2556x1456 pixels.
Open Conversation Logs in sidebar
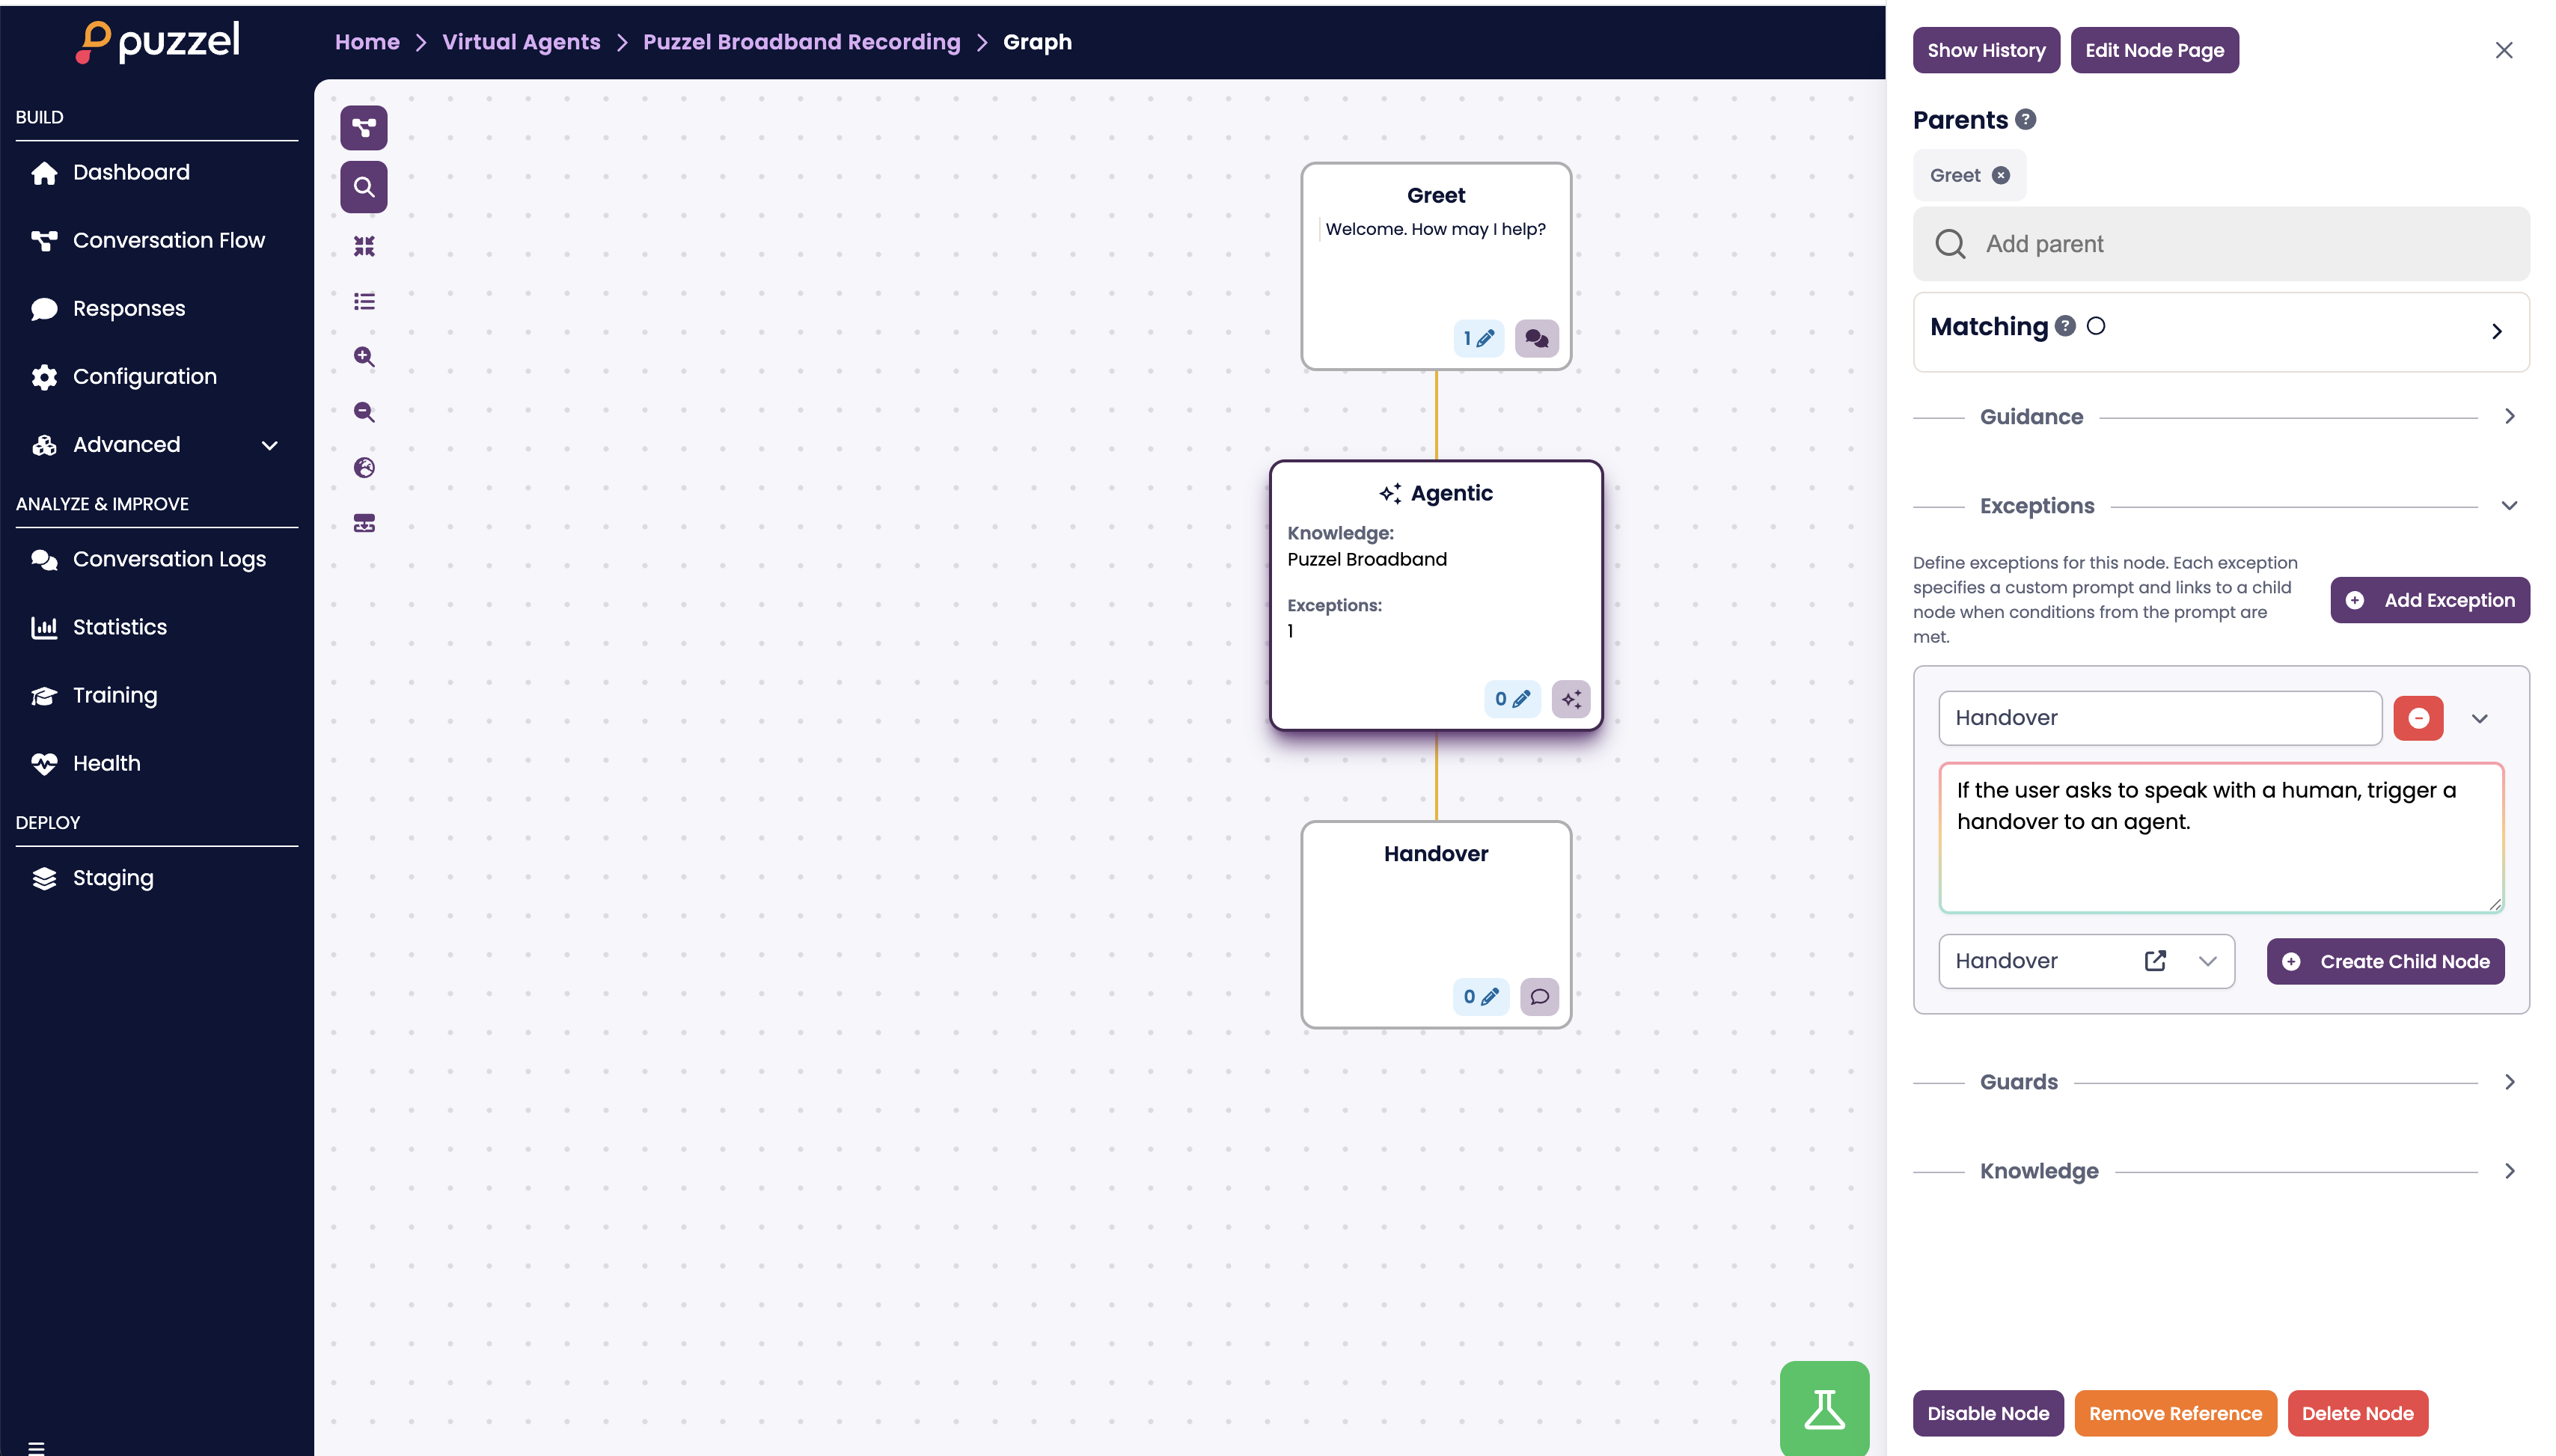(169, 559)
